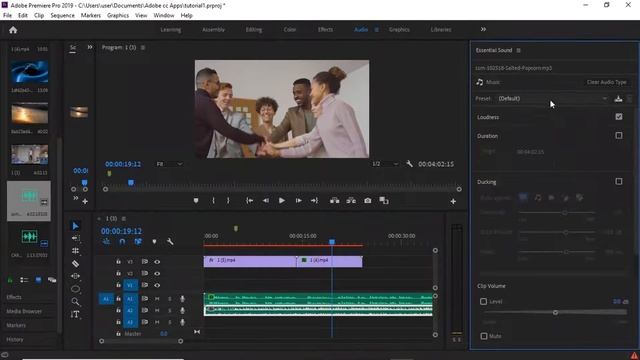Check the Clip Volume Level checkbox
The width and height of the screenshot is (640, 360).
tap(484, 301)
